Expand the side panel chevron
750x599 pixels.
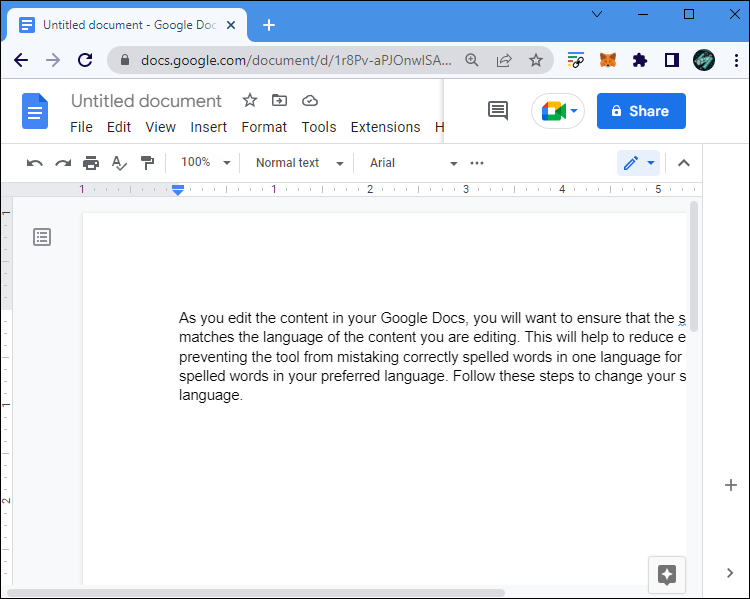[x=730, y=573]
